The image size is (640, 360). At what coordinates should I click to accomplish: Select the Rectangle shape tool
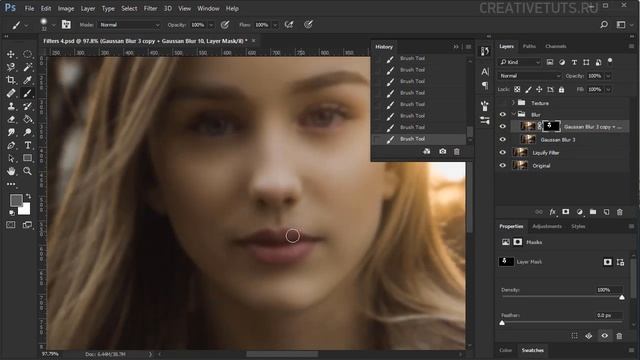click(x=27, y=158)
